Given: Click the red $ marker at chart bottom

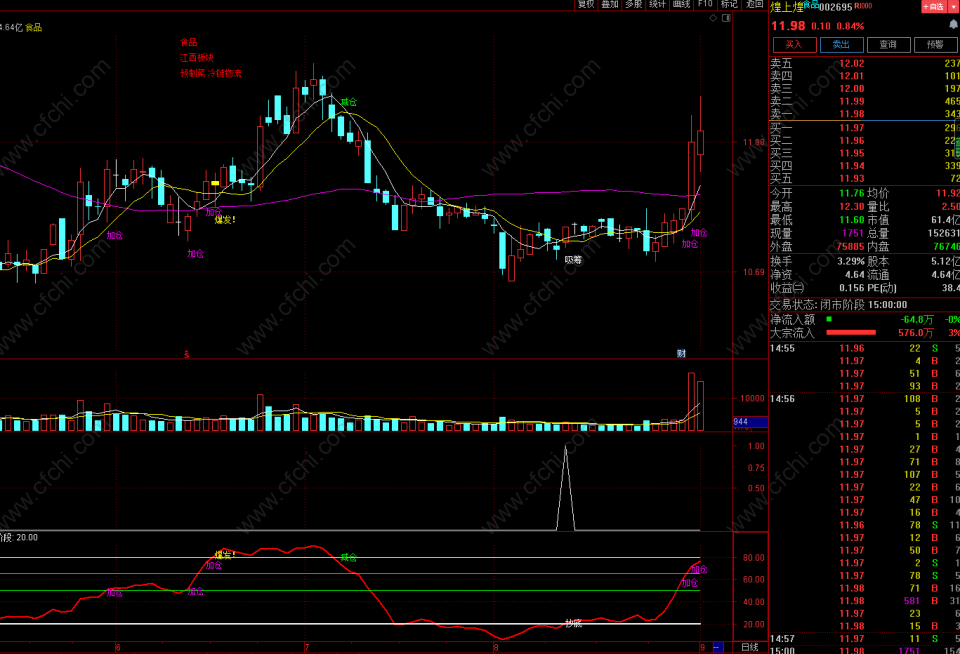Looking at the screenshot, I should [187, 355].
